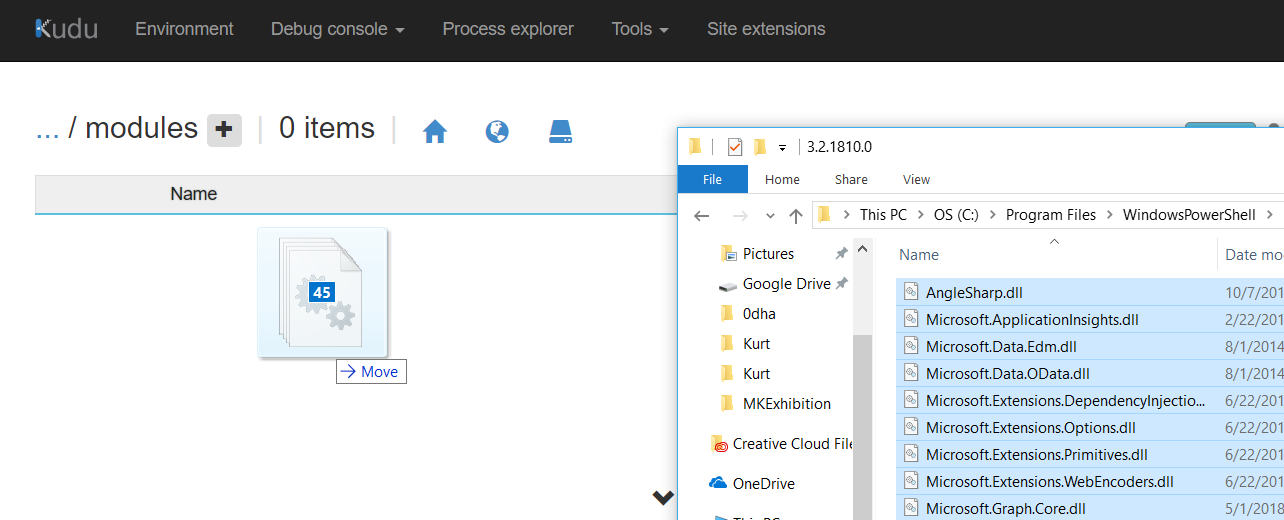Click New folder icon in quick access toolbar
The image size is (1284, 520).
[760, 147]
